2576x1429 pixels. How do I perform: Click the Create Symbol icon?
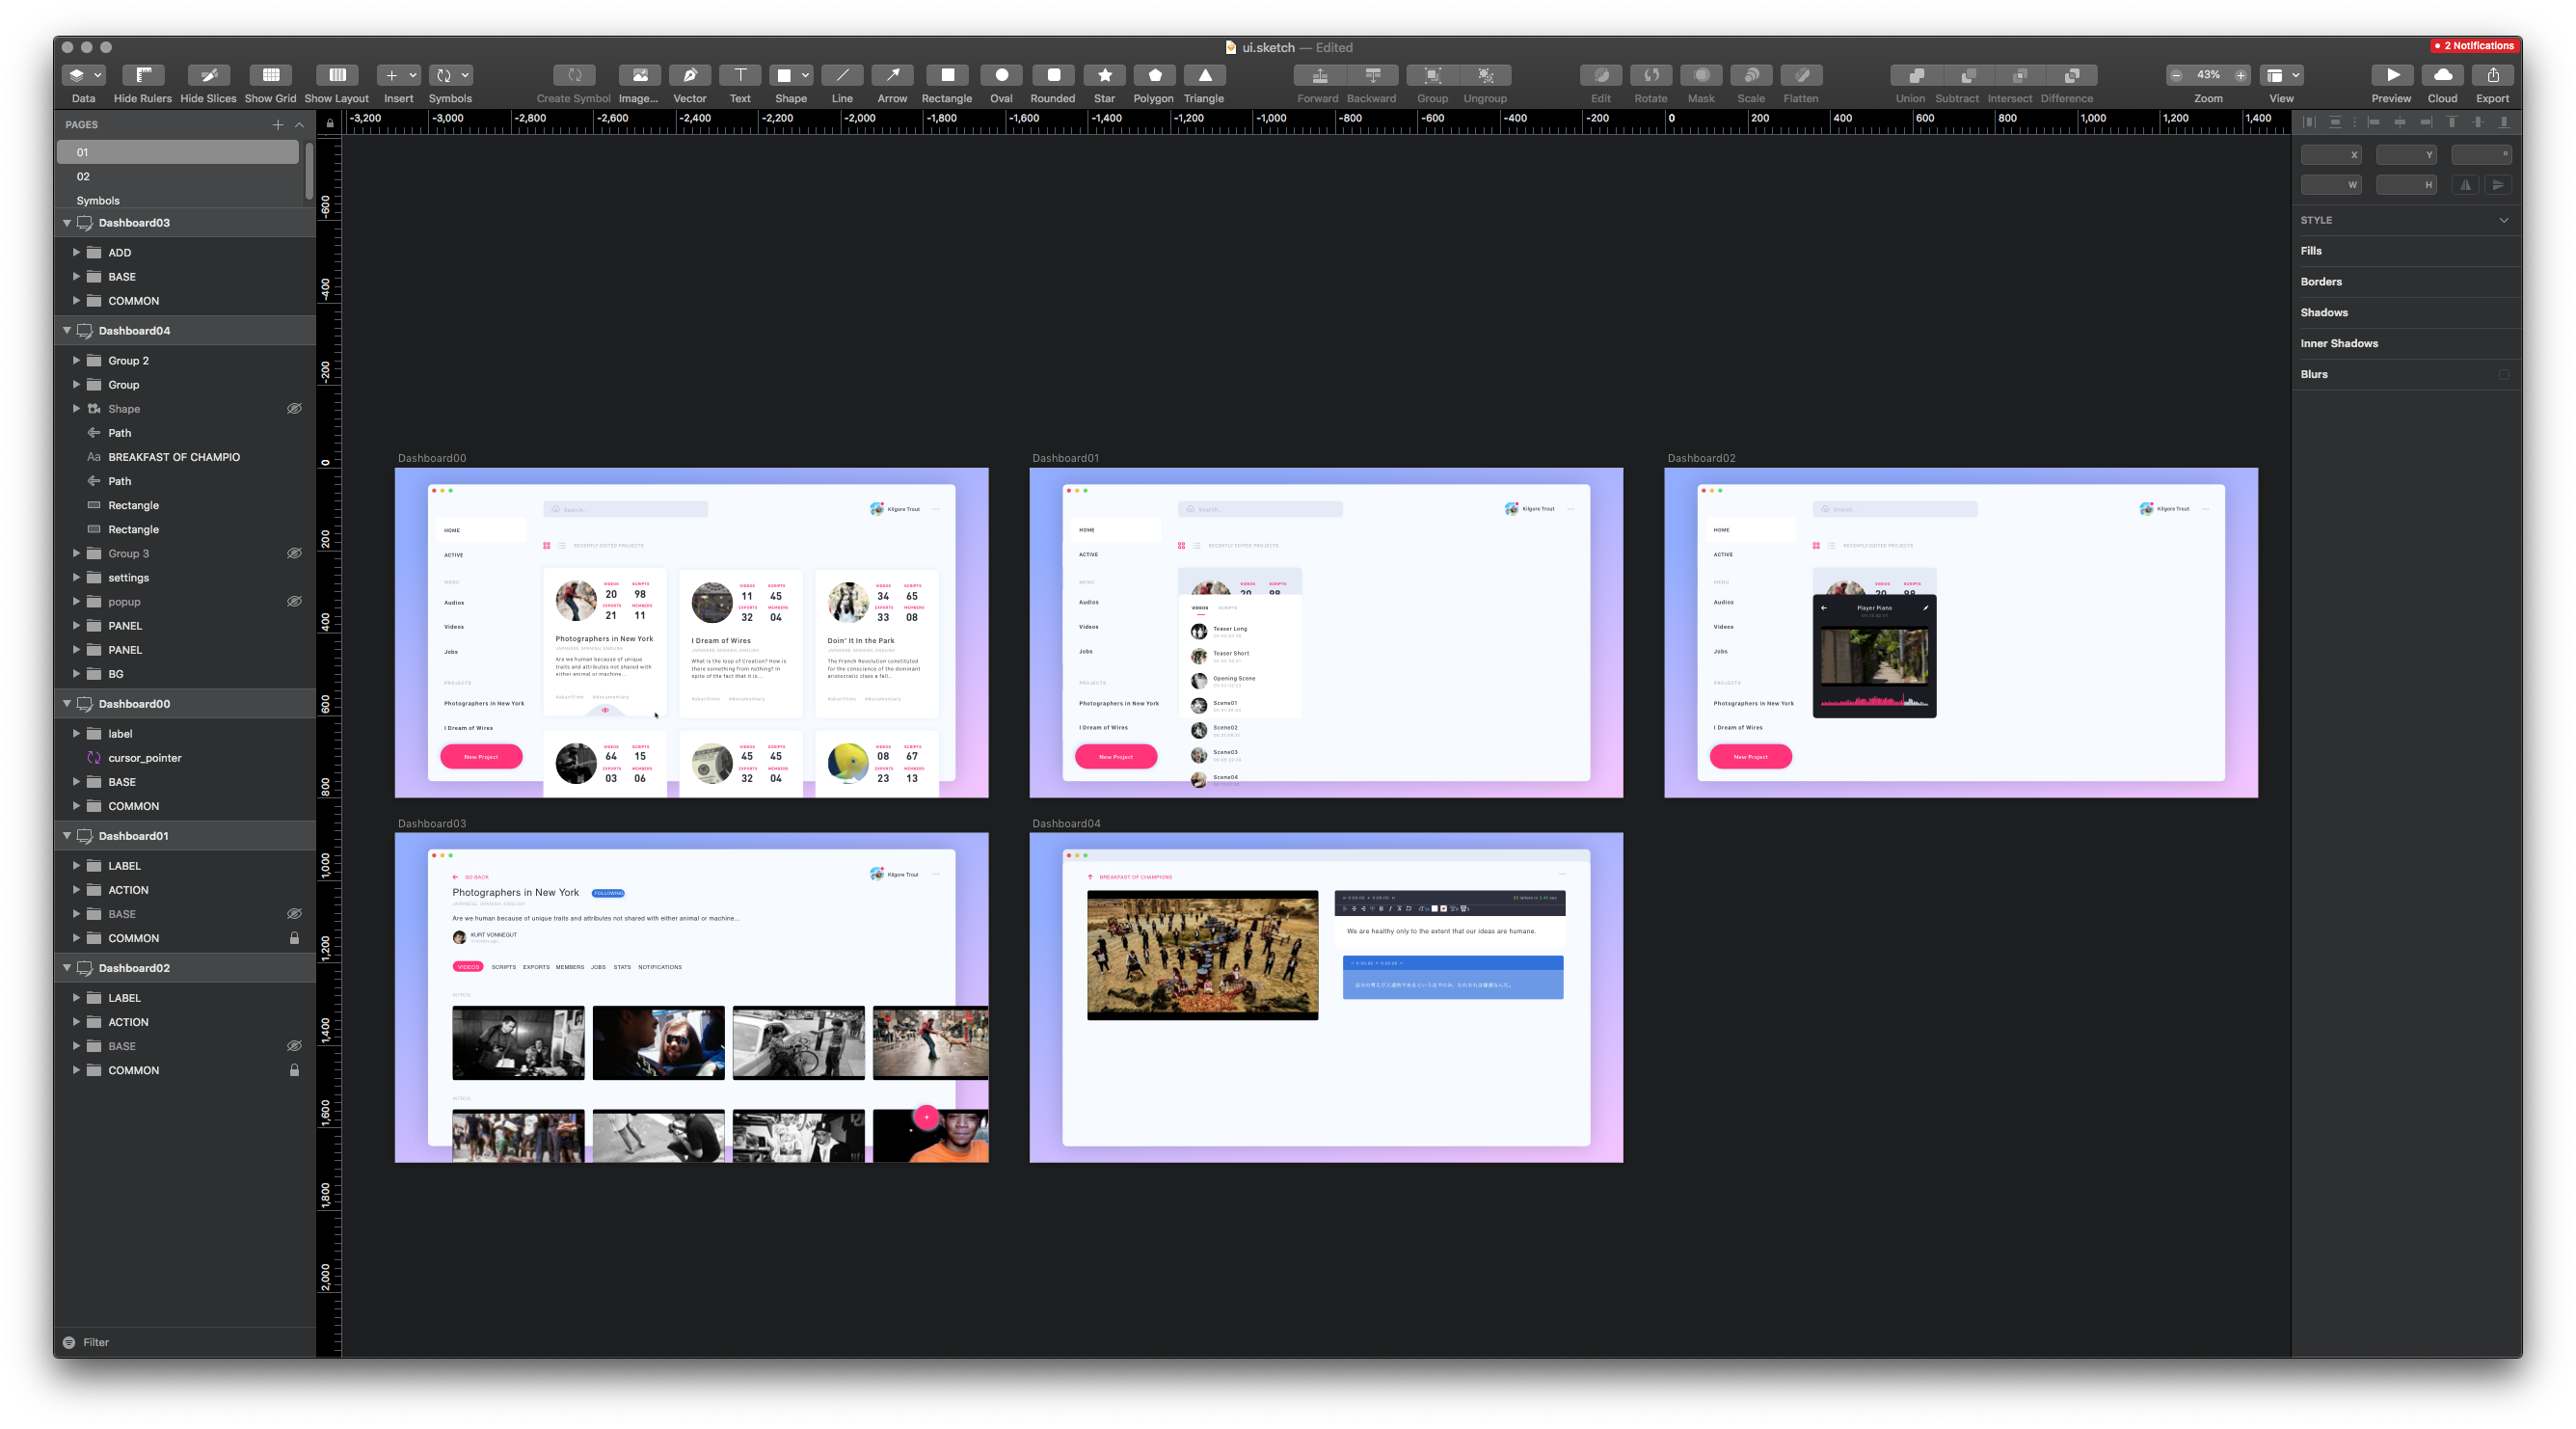point(574,75)
